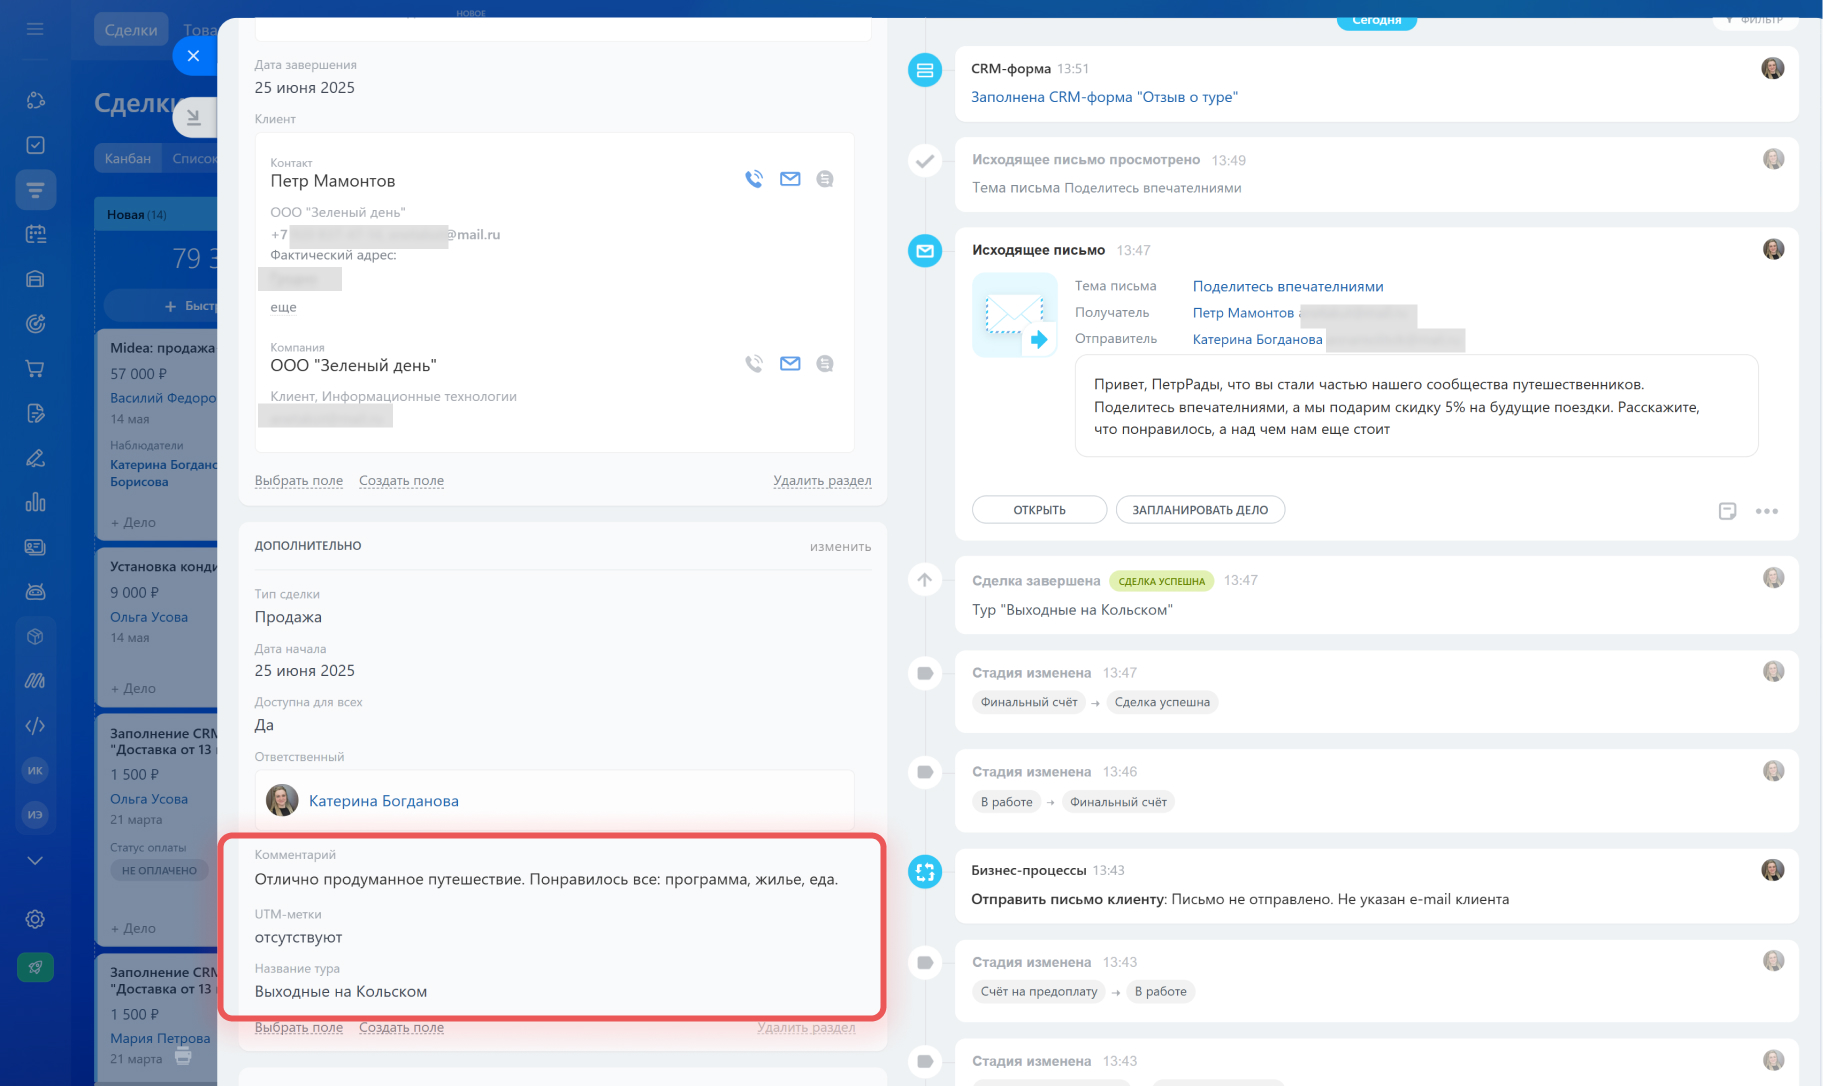Open responsible Катерина Богданова profile link
Screen dimensions: 1823x1086
pyautogui.click(x=383, y=801)
